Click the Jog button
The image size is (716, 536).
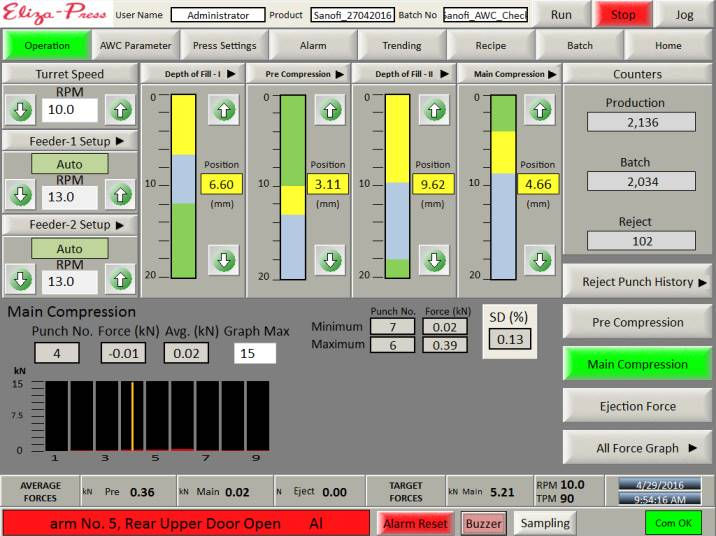point(684,15)
